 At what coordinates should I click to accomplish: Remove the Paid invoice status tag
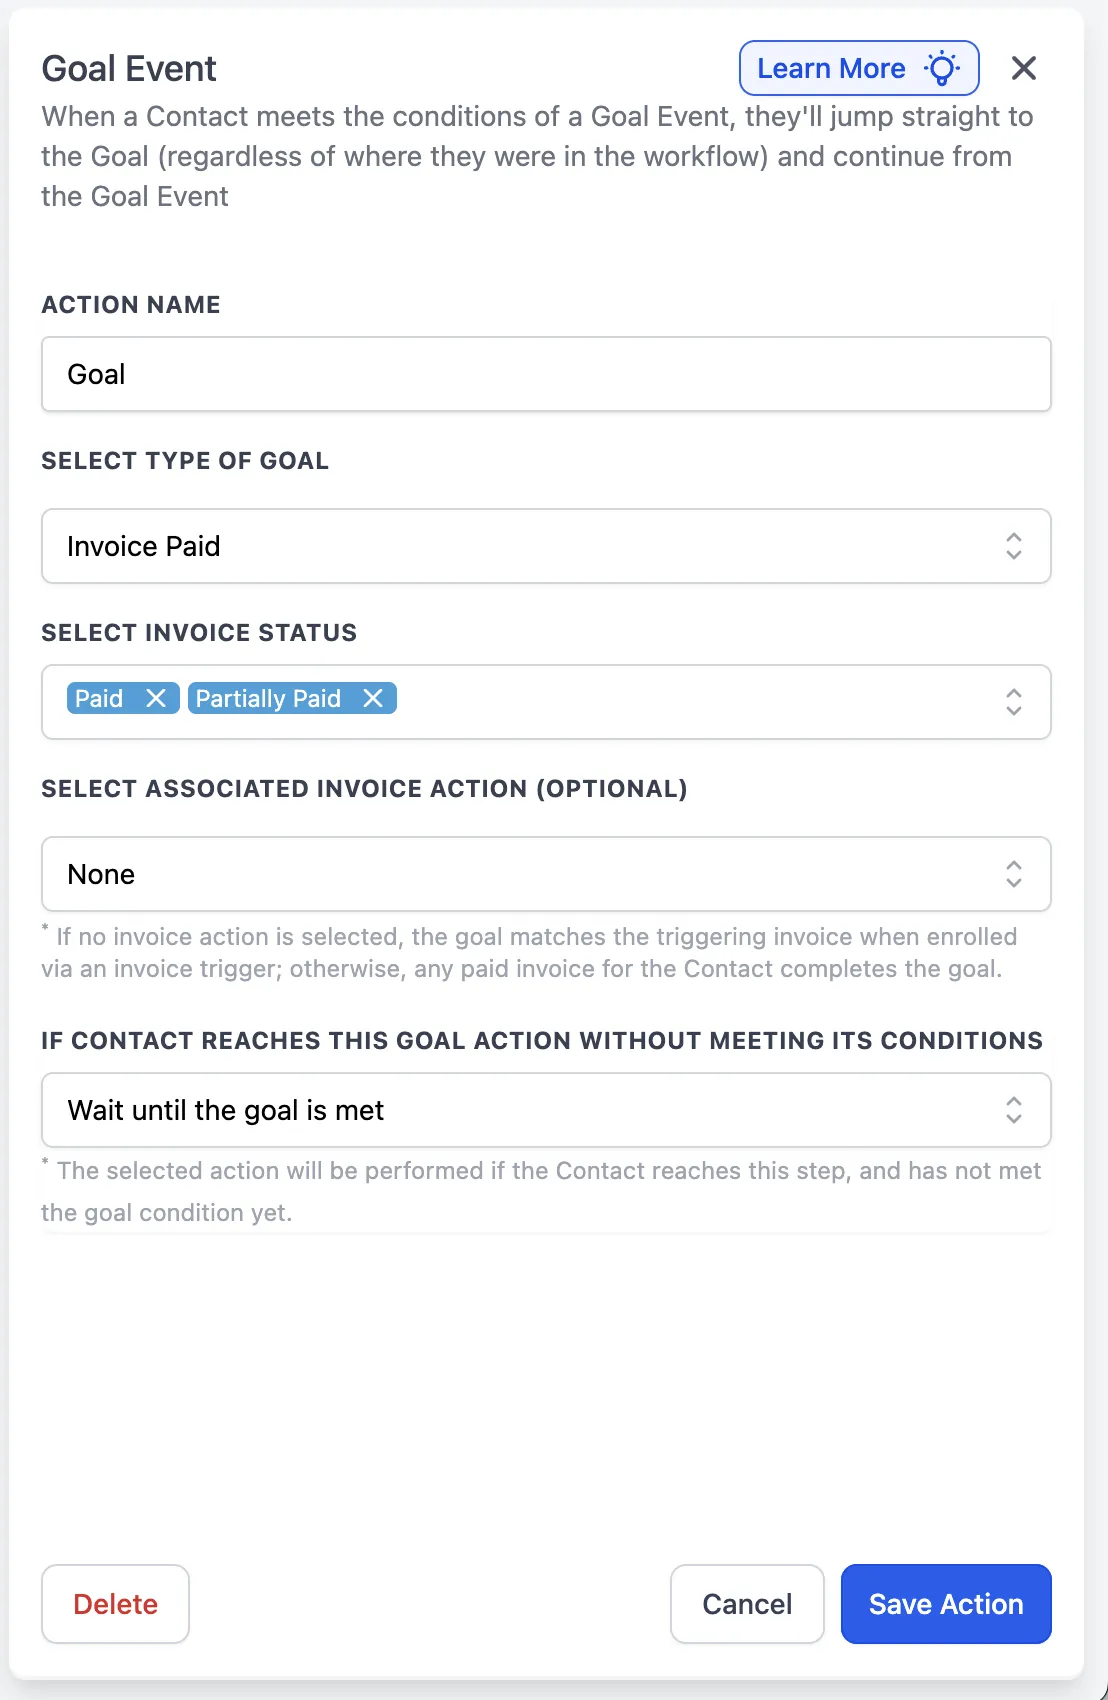coord(156,698)
